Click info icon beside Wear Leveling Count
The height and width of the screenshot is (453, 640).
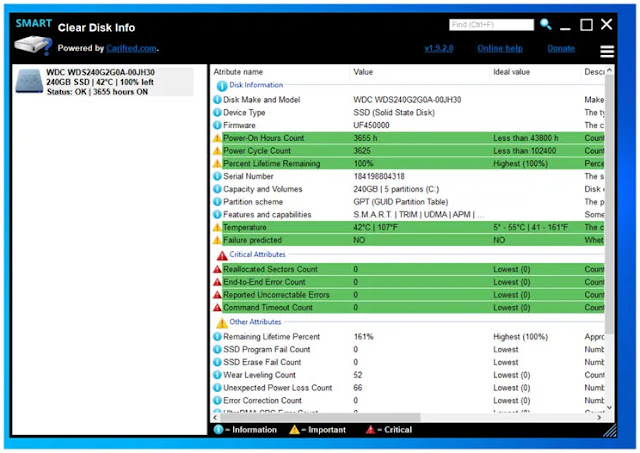click(218, 375)
